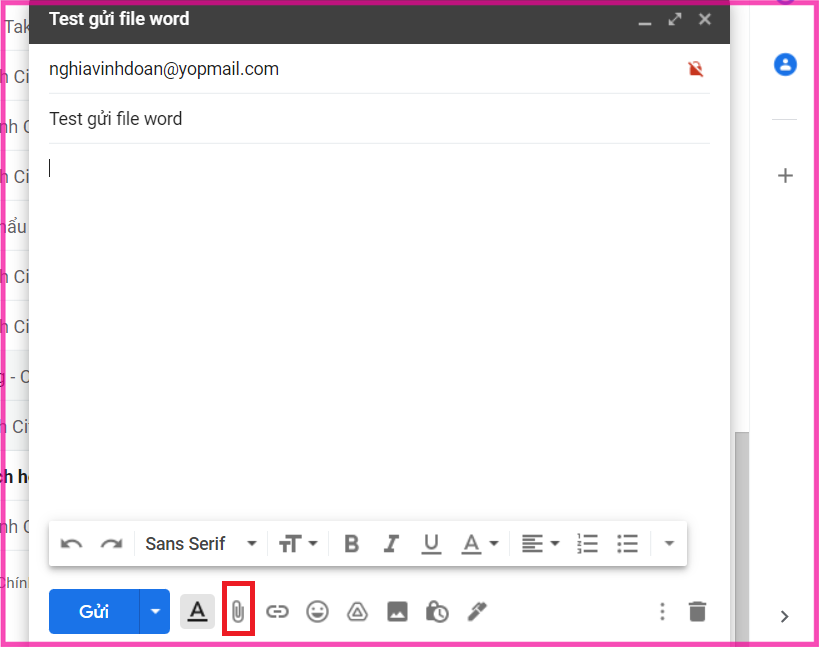Screen dimensions: 819x647
Task: Click the red encryption lock icon
Action: tap(695, 68)
